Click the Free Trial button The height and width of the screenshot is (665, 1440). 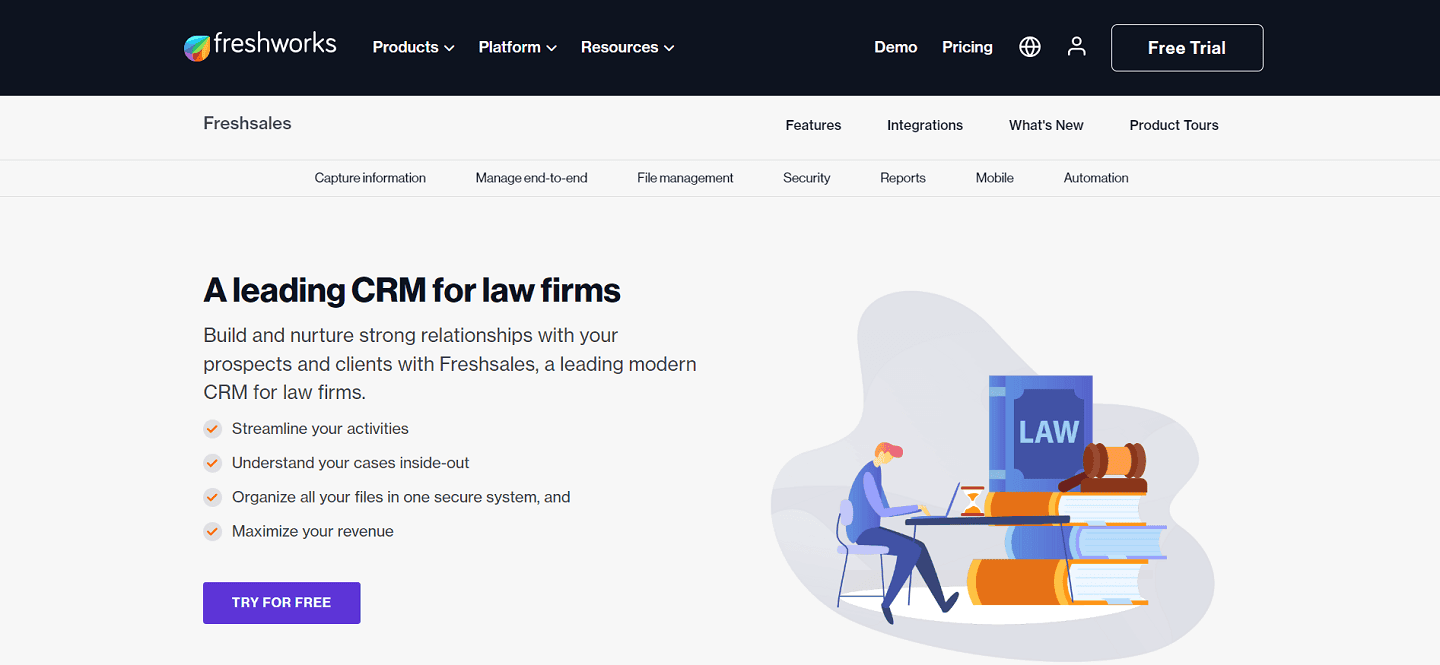pyautogui.click(x=1186, y=47)
